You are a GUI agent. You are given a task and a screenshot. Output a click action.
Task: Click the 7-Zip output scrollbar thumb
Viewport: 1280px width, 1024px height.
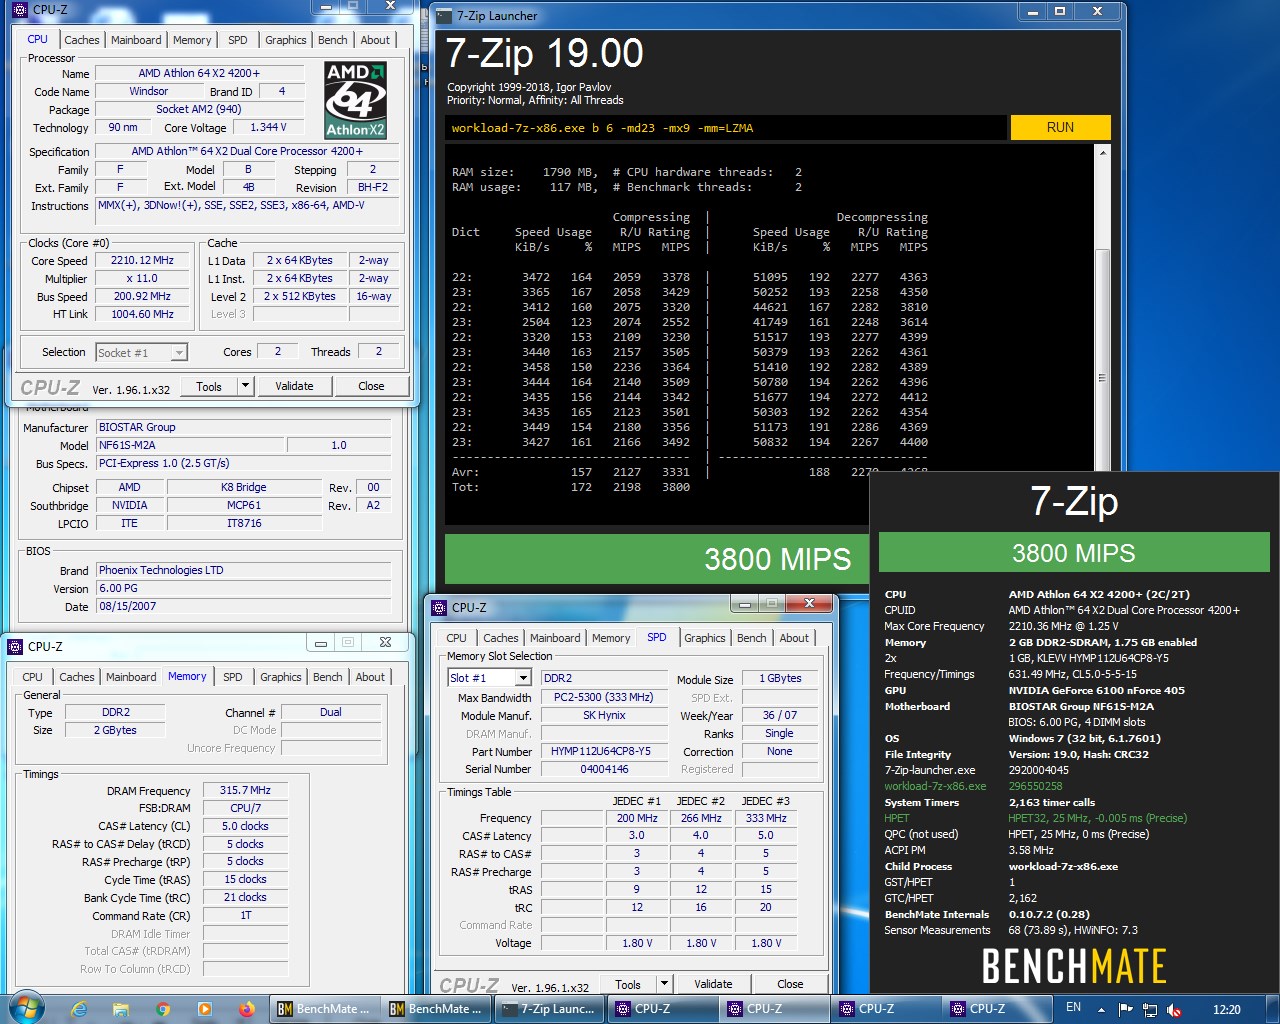click(x=1103, y=378)
